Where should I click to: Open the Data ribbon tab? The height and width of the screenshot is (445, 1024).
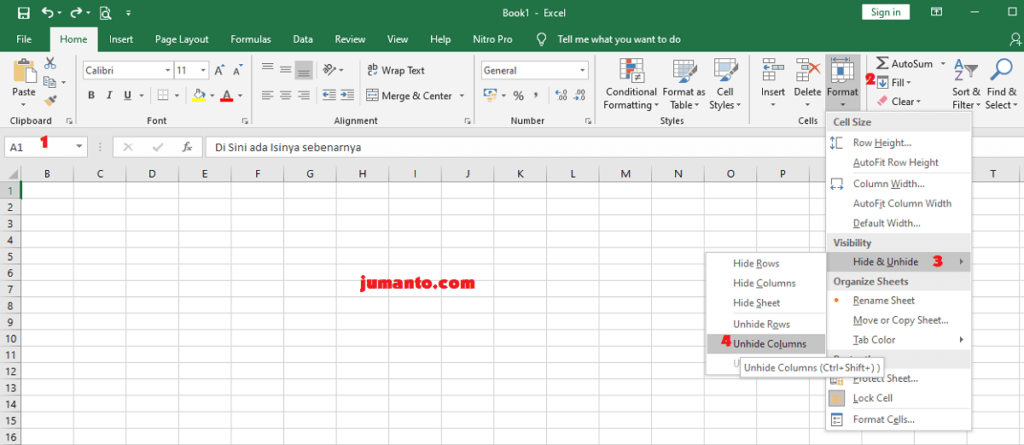(x=302, y=39)
